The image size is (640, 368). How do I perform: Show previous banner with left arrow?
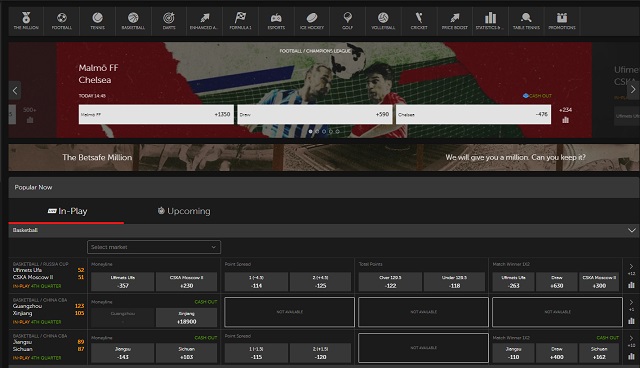15,91
